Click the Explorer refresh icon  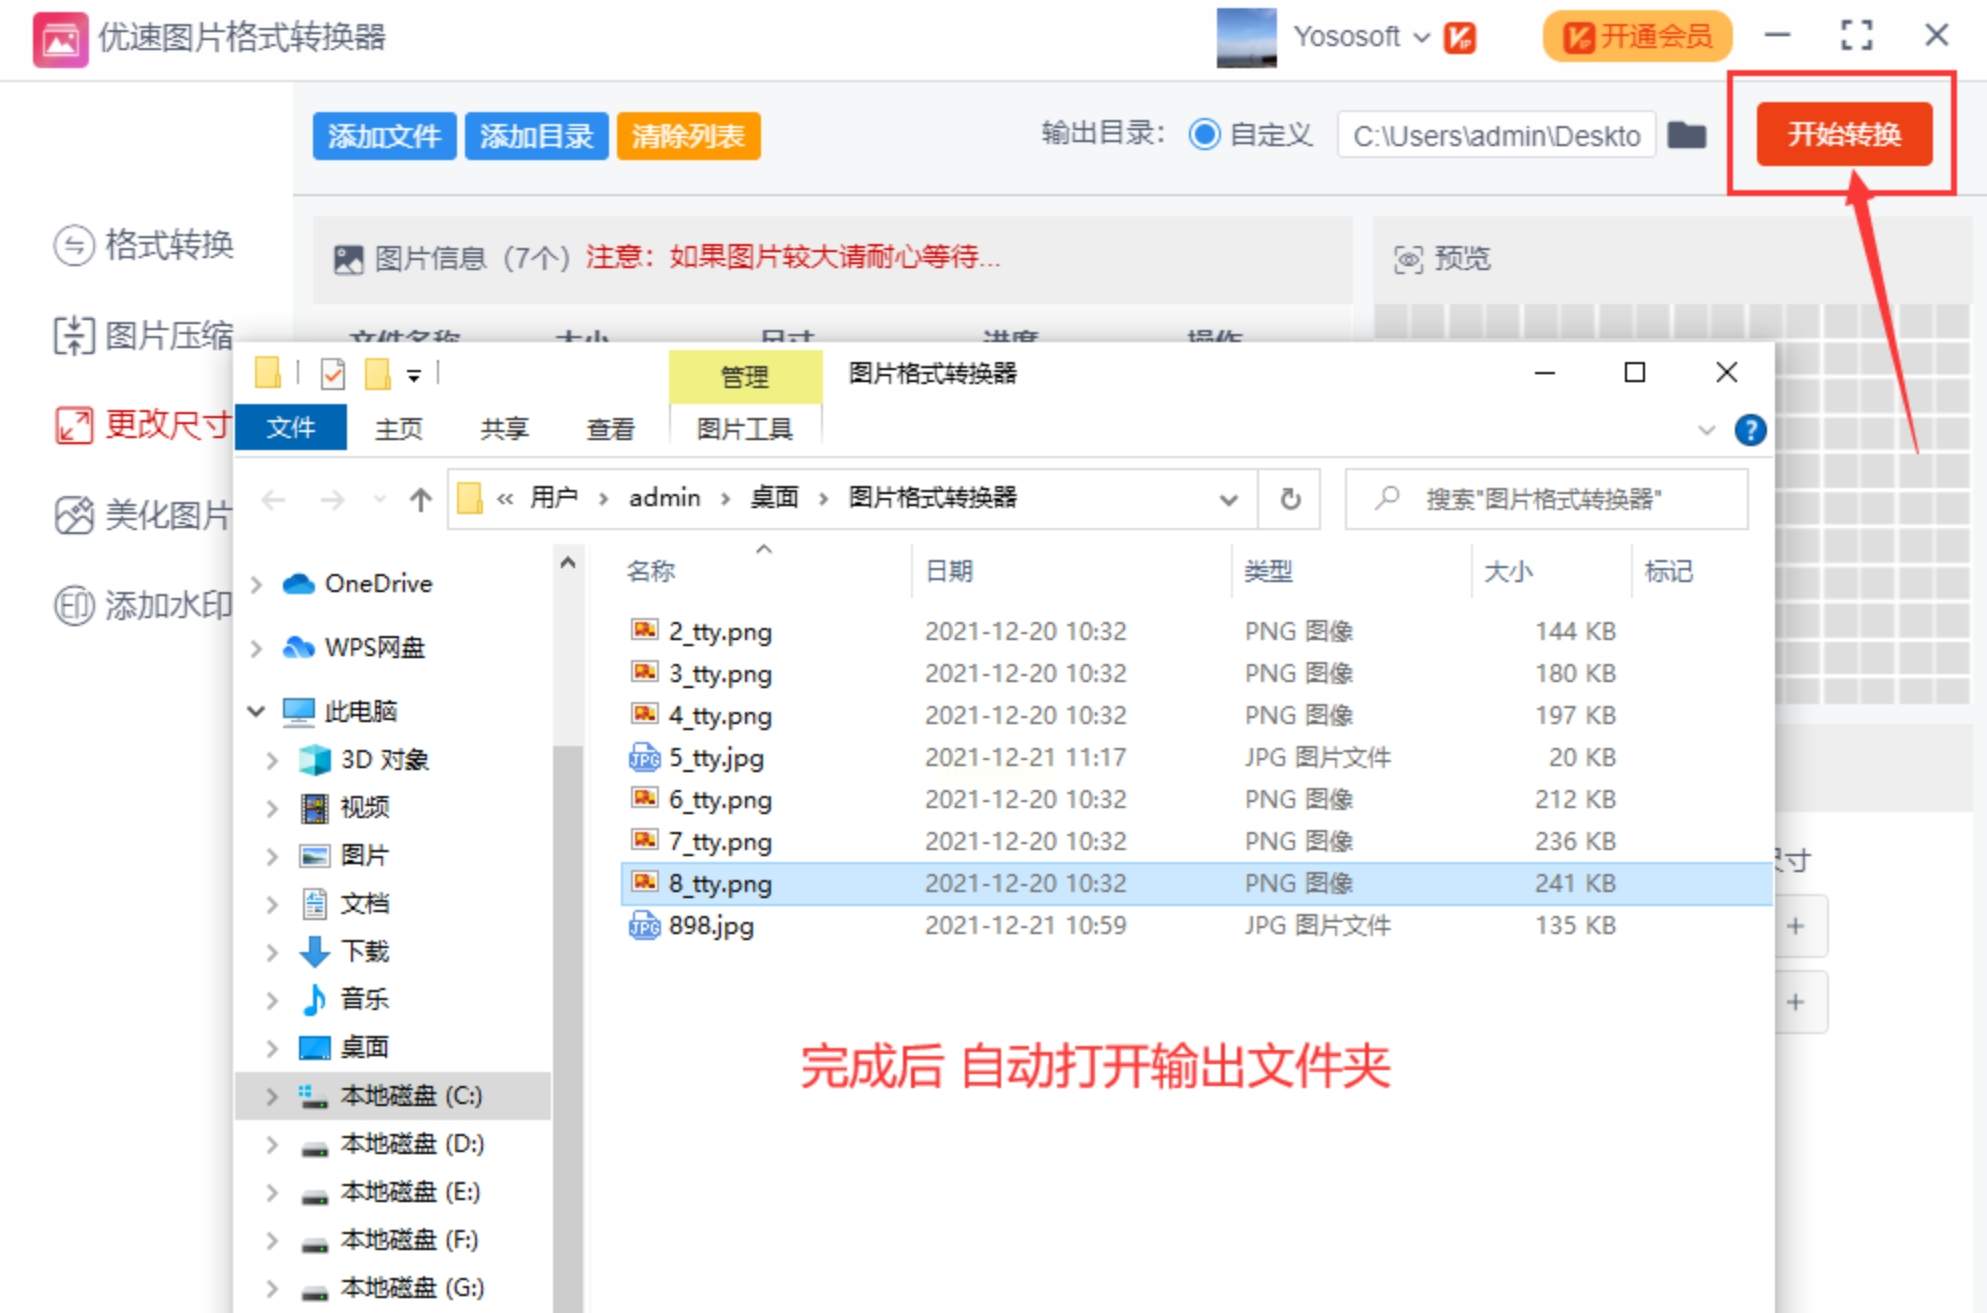click(x=1290, y=498)
